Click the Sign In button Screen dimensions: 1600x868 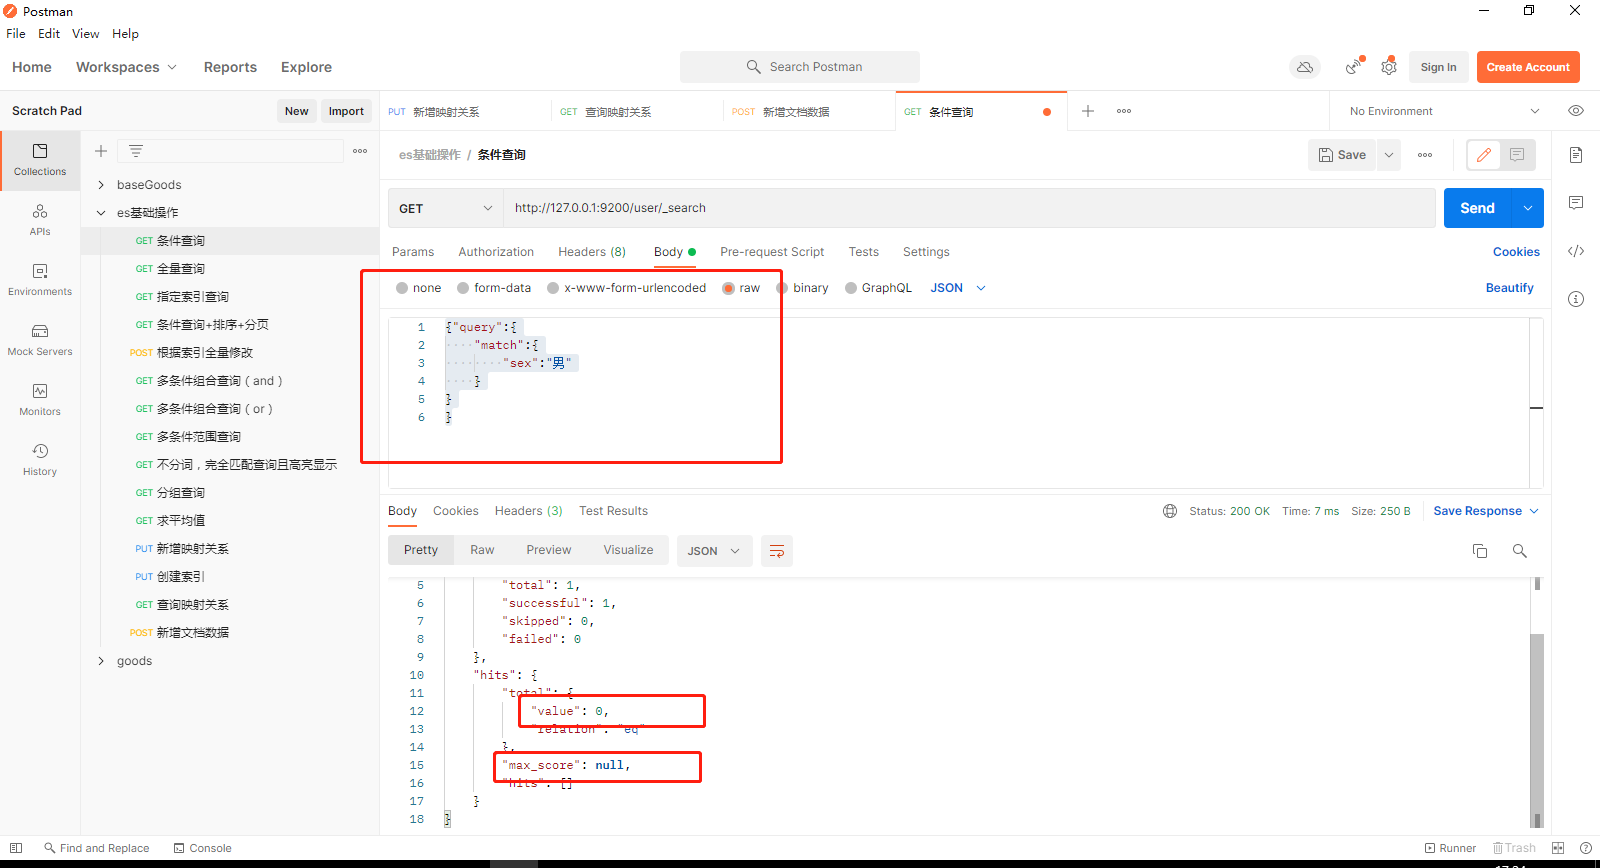coord(1438,67)
